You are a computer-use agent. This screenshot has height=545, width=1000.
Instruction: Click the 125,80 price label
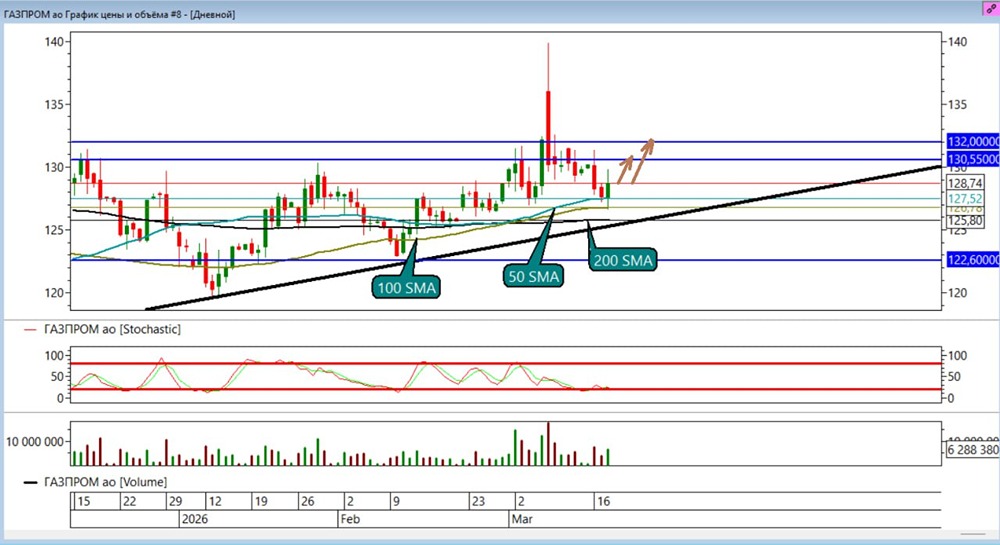(x=965, y=221)
